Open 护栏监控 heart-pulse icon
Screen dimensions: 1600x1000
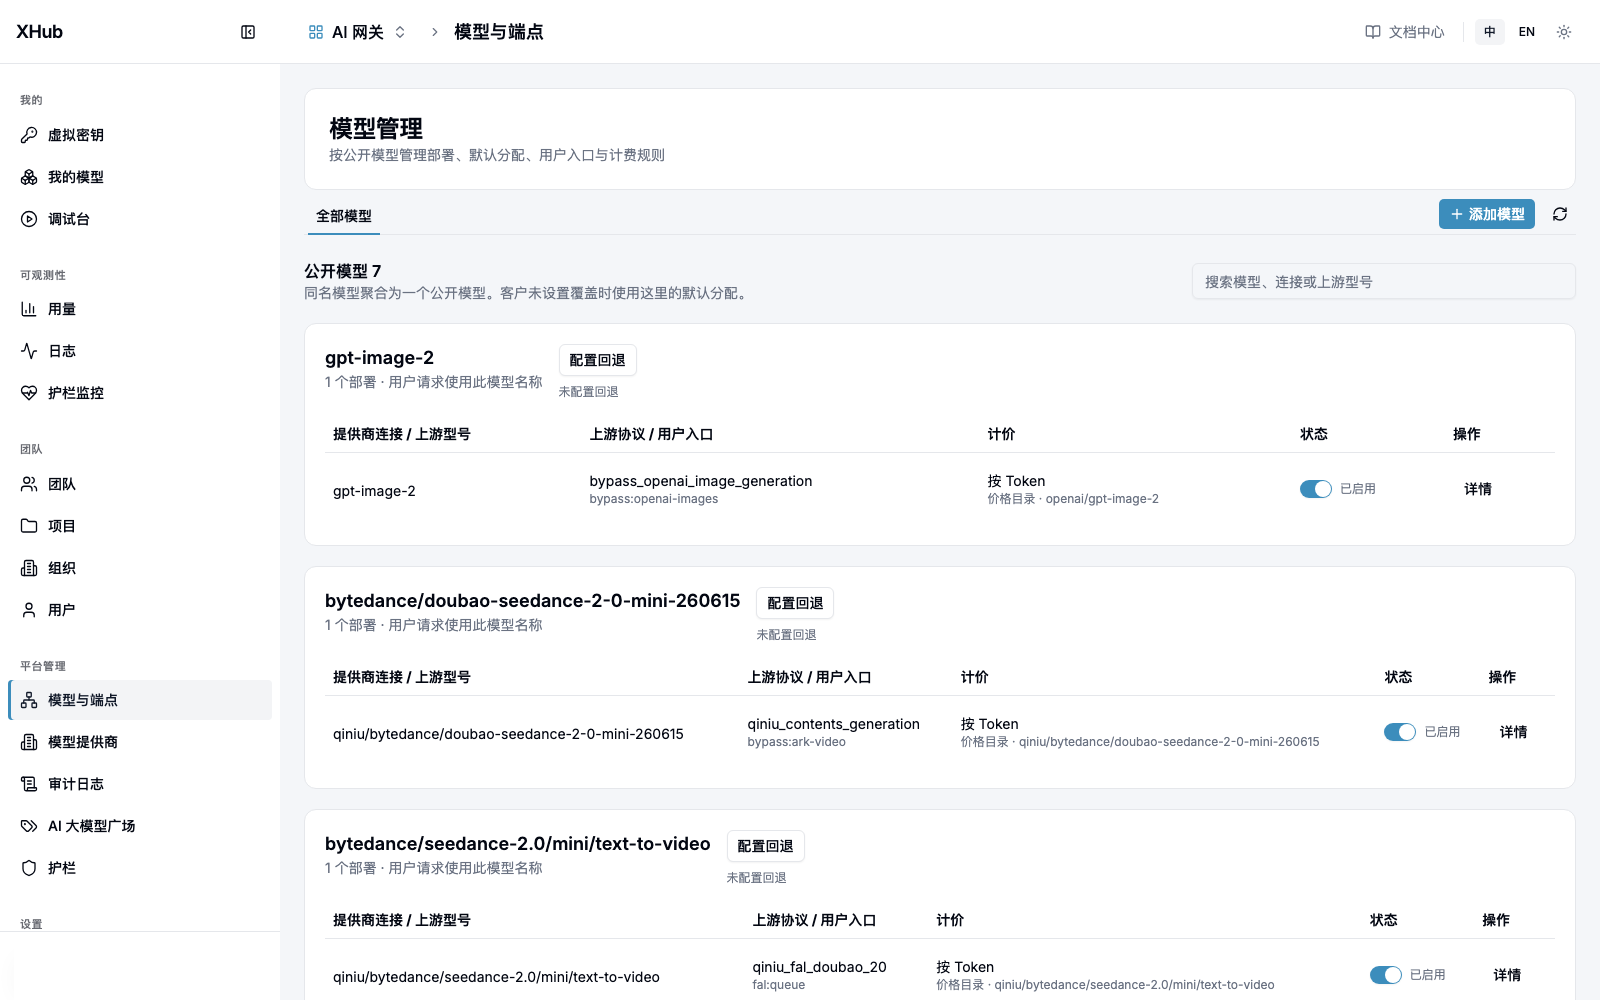pos(29,393)
